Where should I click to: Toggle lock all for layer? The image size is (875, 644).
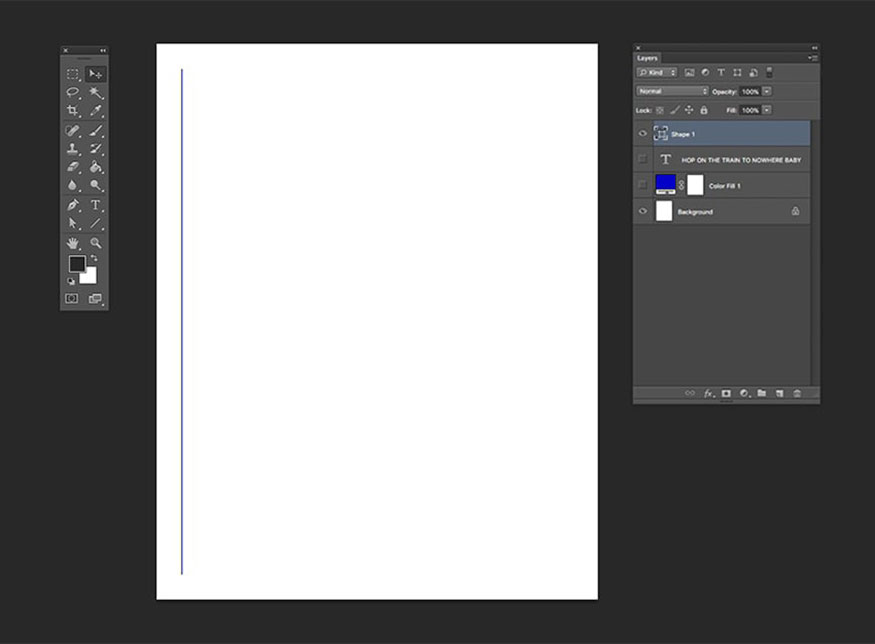704,110
